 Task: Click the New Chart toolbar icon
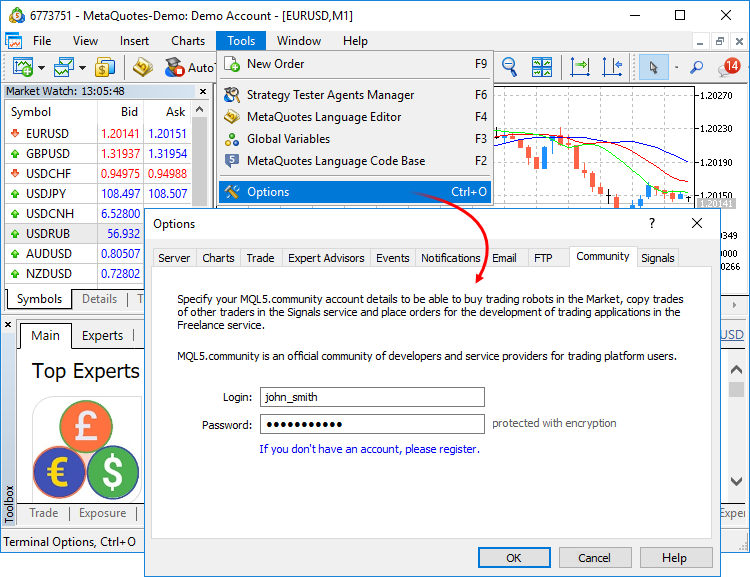(22, 67)
